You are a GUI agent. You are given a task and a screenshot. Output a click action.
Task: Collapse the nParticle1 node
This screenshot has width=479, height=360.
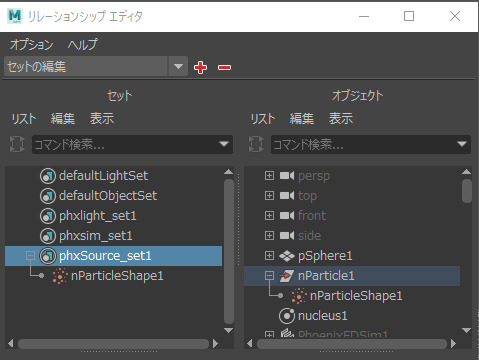point(269,276)
